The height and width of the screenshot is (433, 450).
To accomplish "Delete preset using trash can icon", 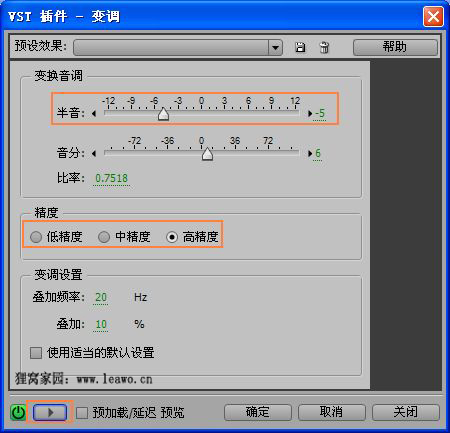I will 324,47.
